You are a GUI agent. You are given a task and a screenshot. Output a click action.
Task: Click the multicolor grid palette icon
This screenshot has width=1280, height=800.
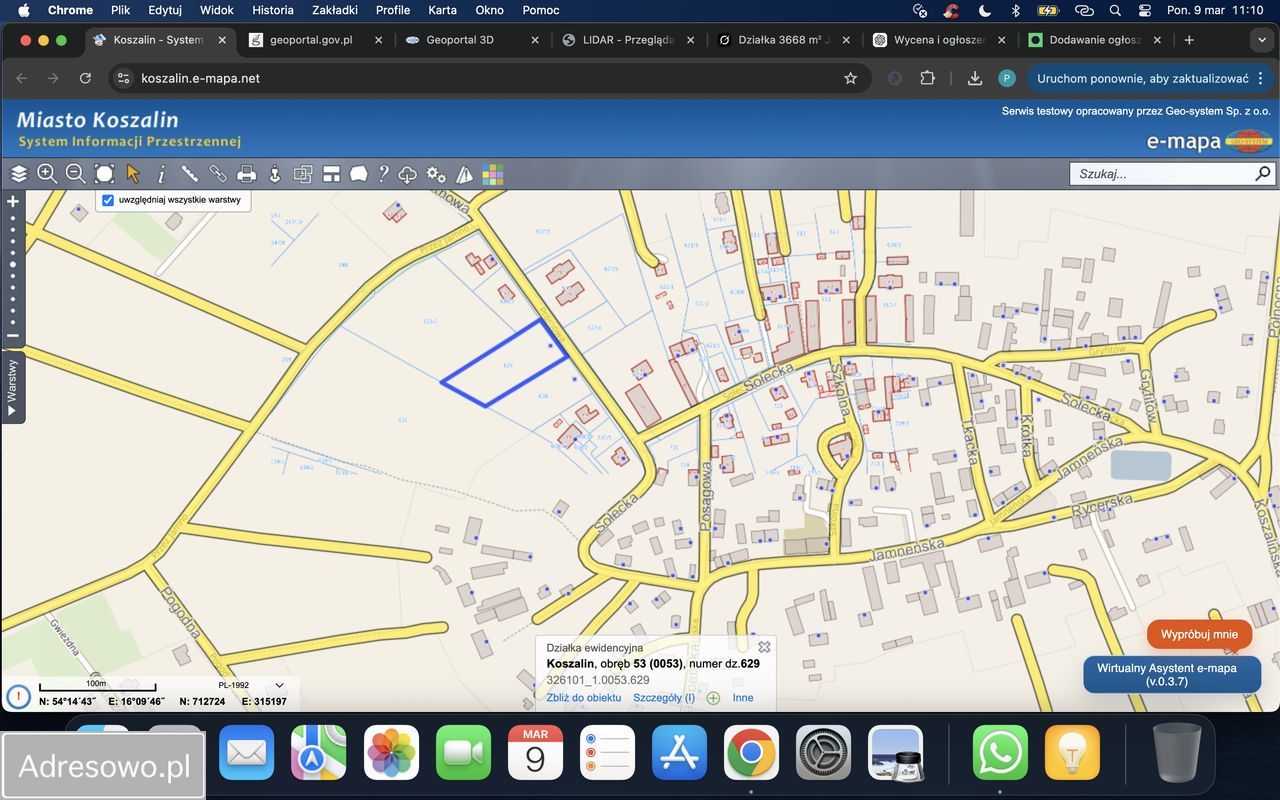click(x=493, y=174)
